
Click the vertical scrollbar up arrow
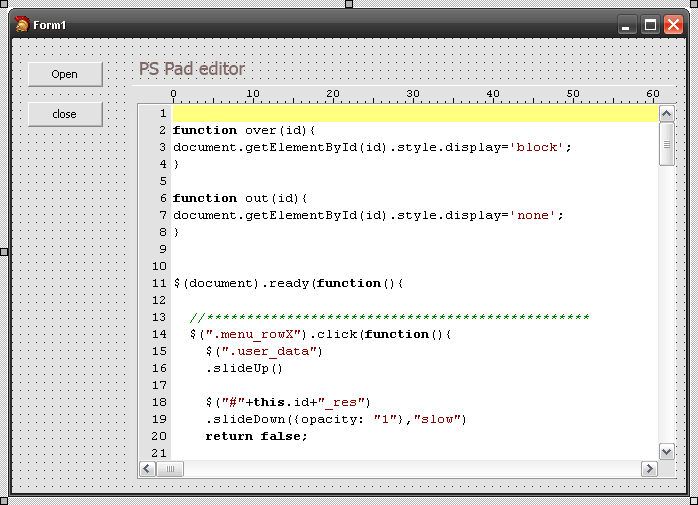667,114
